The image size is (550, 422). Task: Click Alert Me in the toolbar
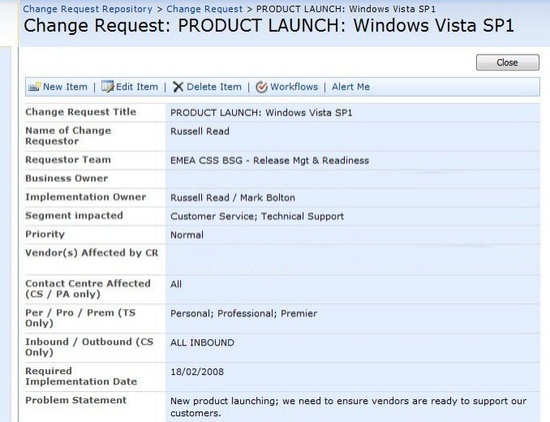351,87
